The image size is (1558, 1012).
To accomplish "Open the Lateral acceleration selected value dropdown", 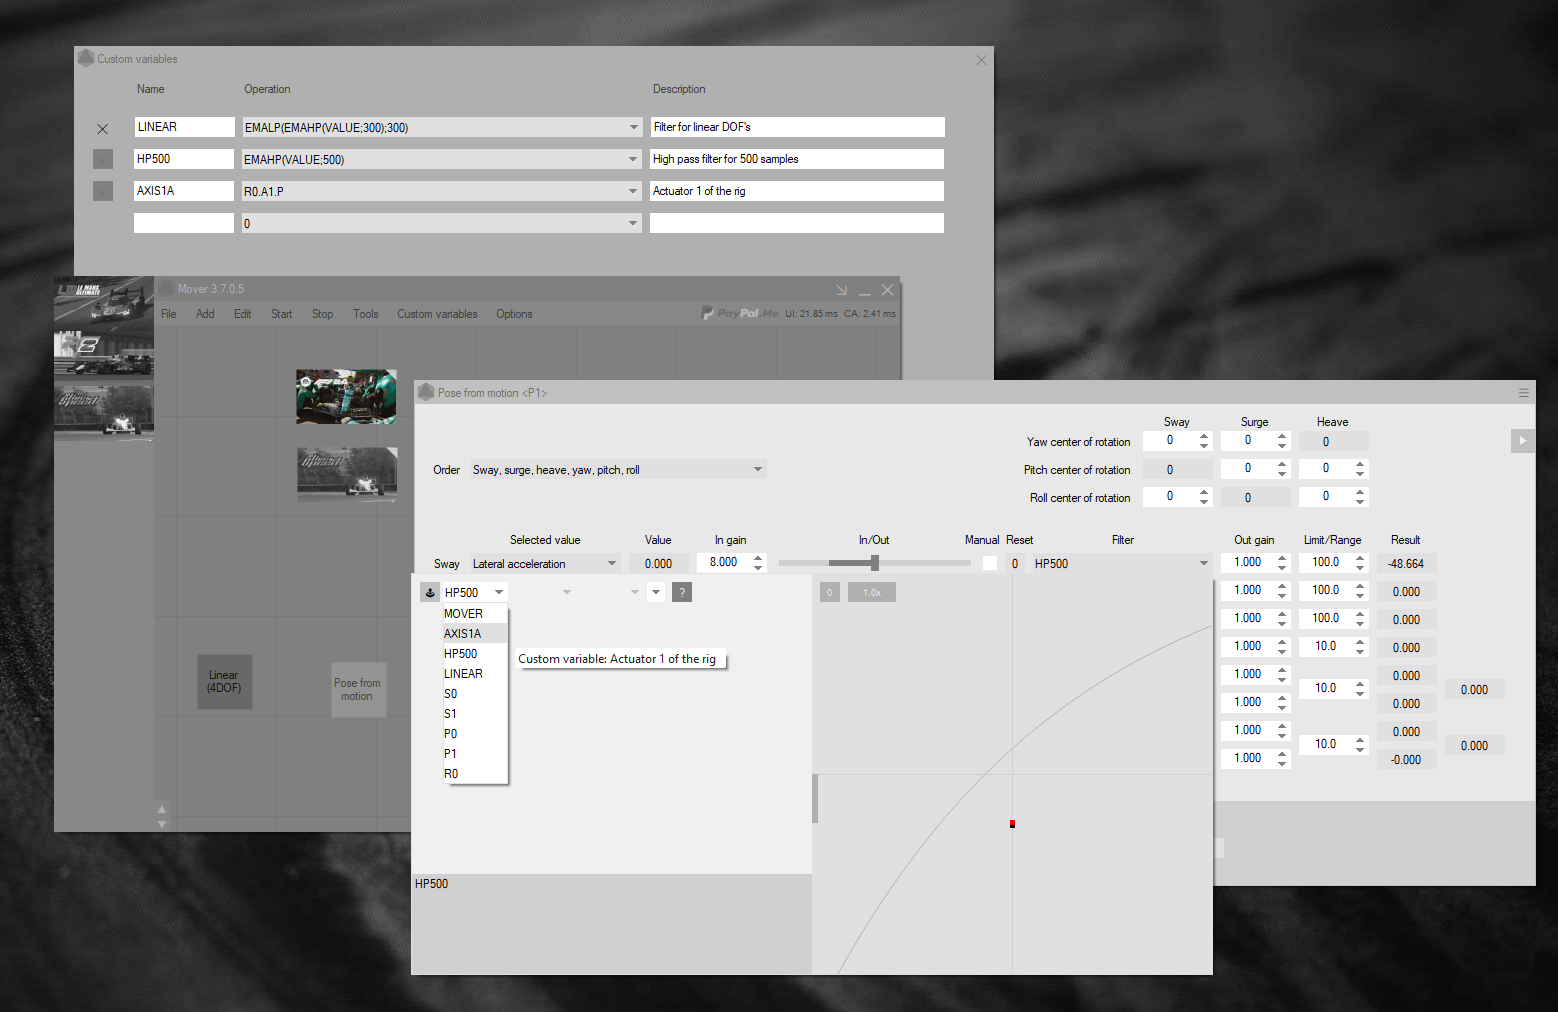I will click(611, 564).
